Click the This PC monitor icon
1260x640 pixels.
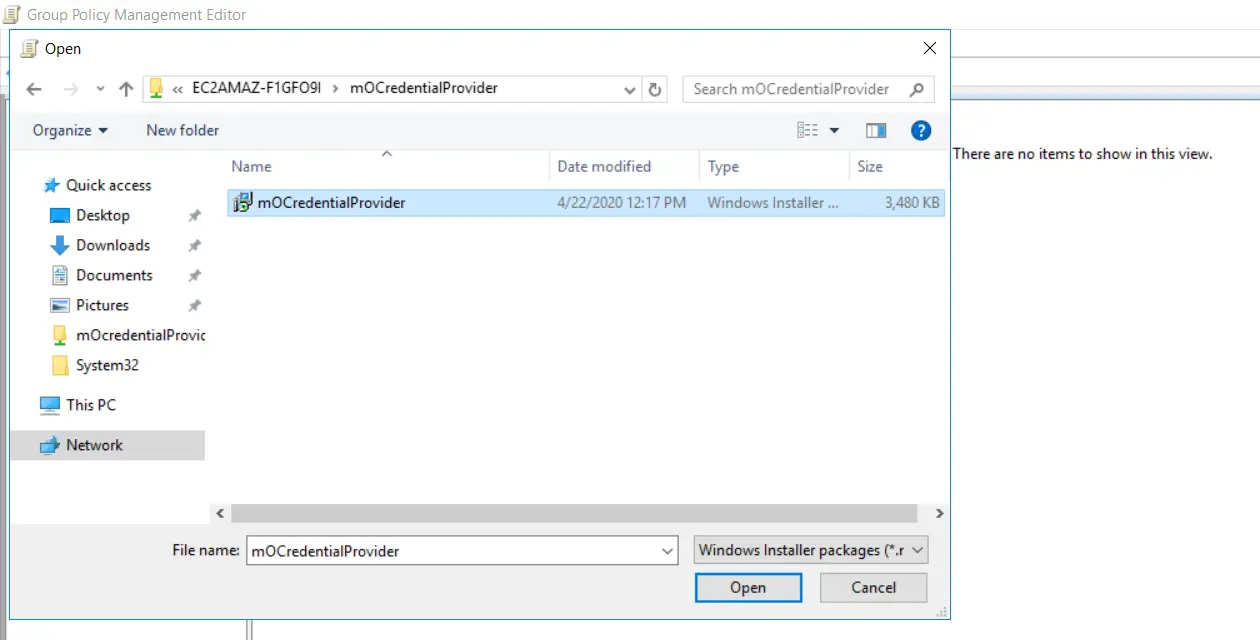tap(50, 405)
